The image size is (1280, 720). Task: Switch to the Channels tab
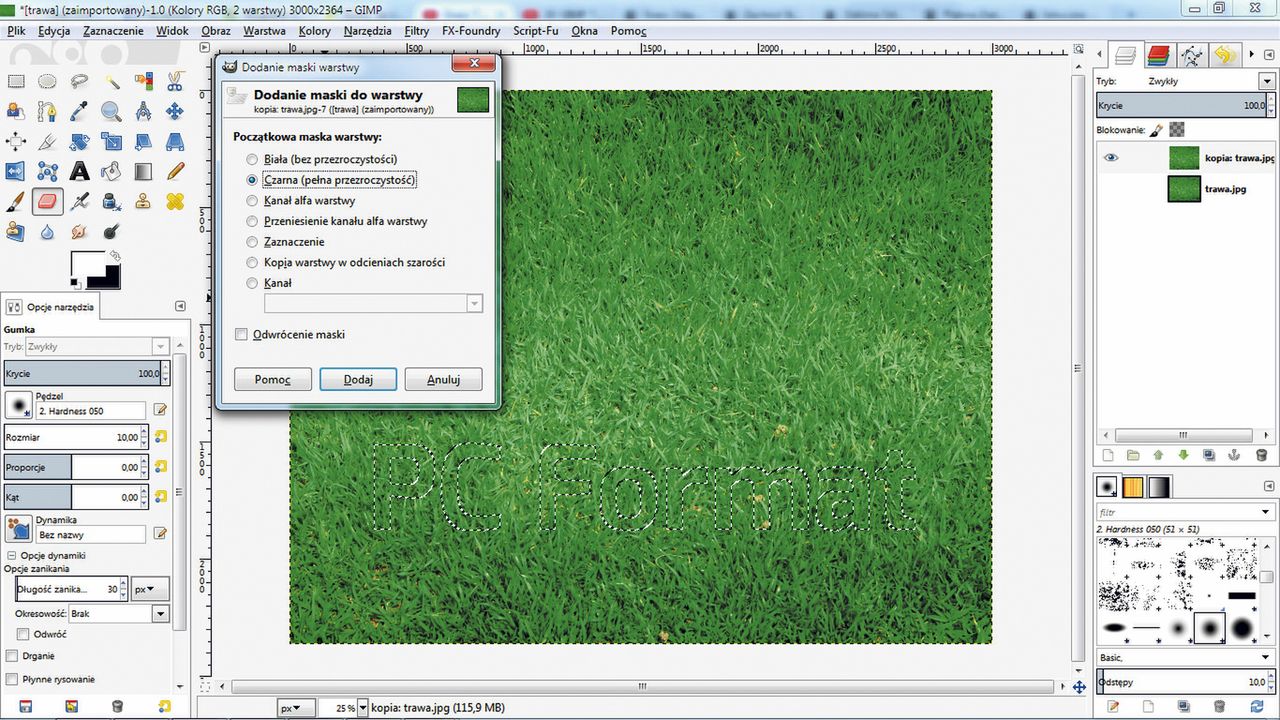pyautogui.click(x=1159, y=55)
